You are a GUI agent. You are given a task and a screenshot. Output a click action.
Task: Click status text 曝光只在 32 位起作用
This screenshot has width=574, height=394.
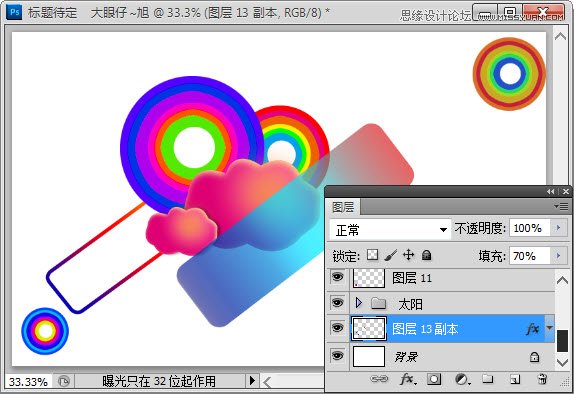(159, 381)
